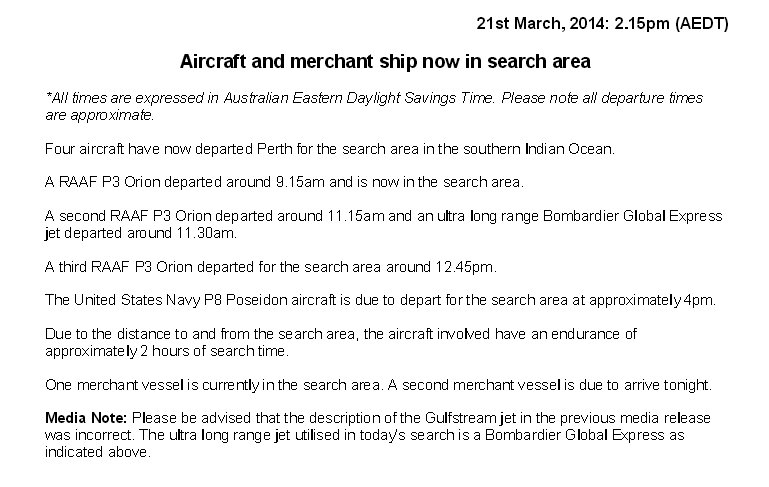This screenshot has width=769, height=487.
Task: Click the text 12.45pm
Action: pyautogui.click(x=465, y=267)
